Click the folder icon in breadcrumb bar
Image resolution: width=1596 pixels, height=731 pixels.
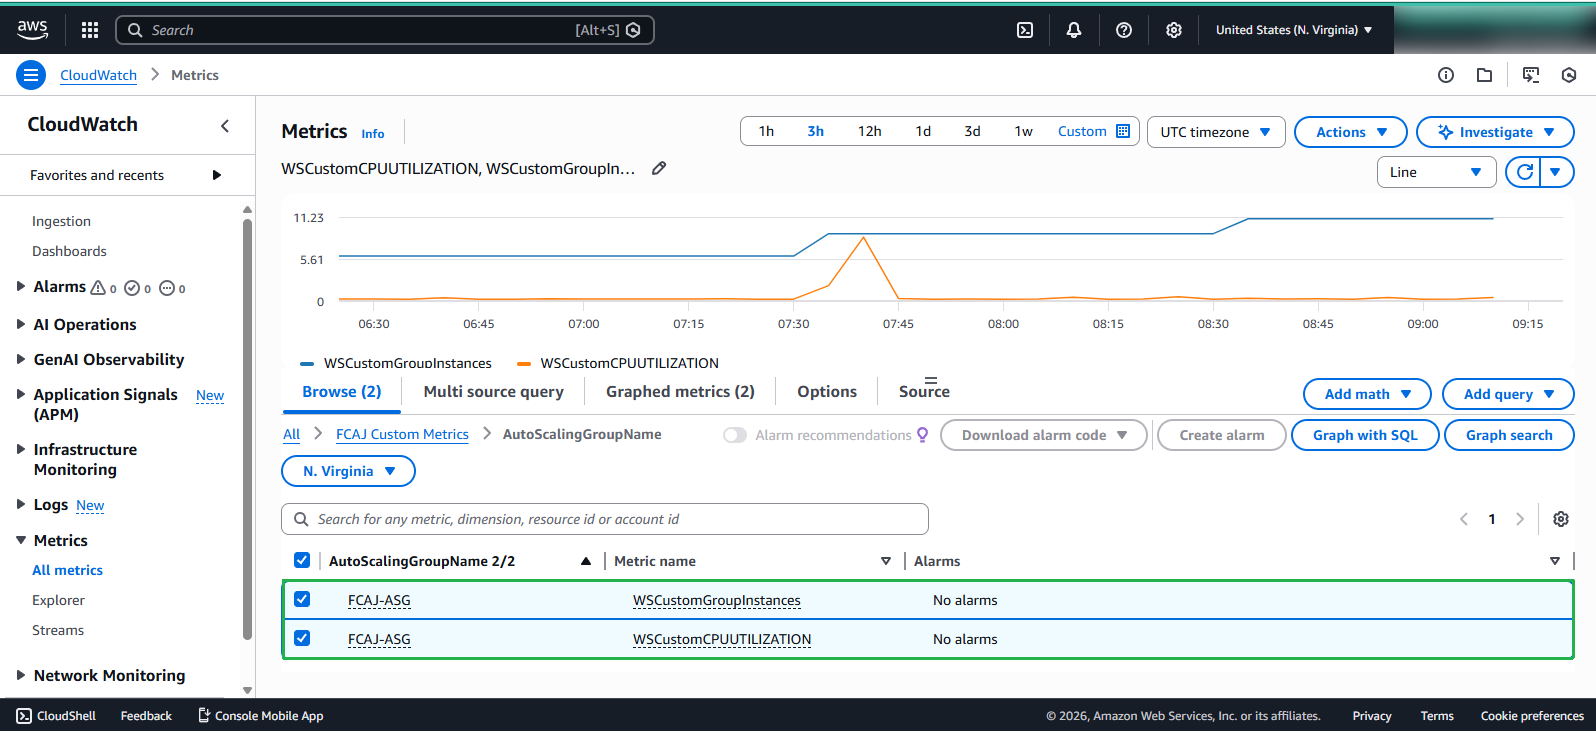tap(1485, 75)
